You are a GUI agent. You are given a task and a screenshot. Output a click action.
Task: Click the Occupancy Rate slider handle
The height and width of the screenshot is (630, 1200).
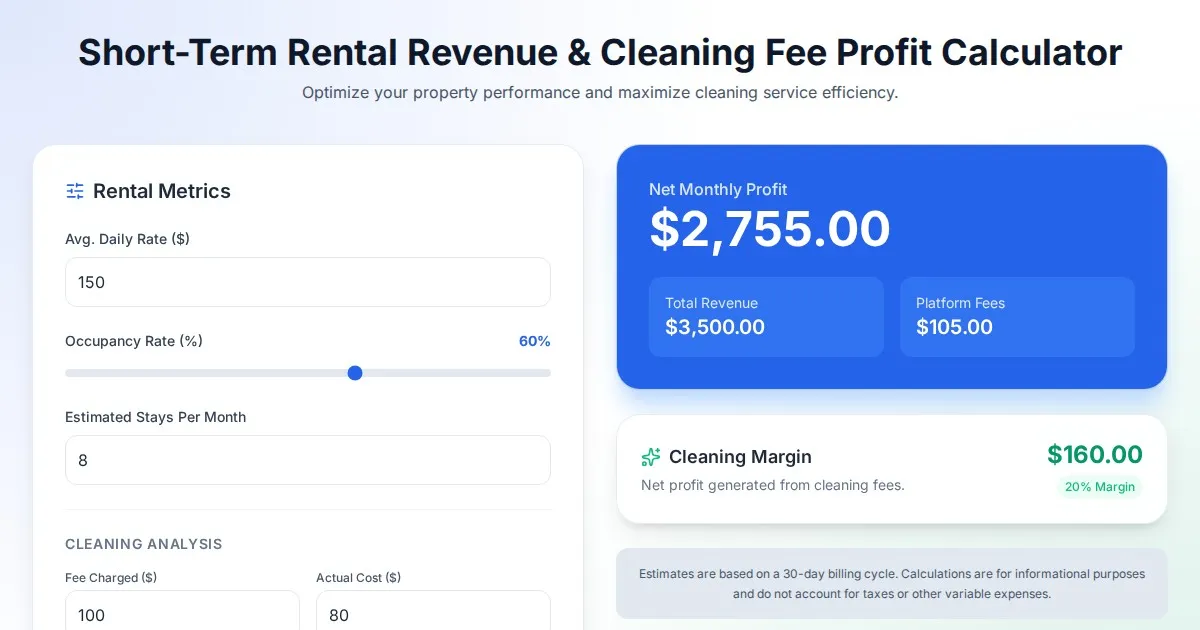tap(355, 373)
